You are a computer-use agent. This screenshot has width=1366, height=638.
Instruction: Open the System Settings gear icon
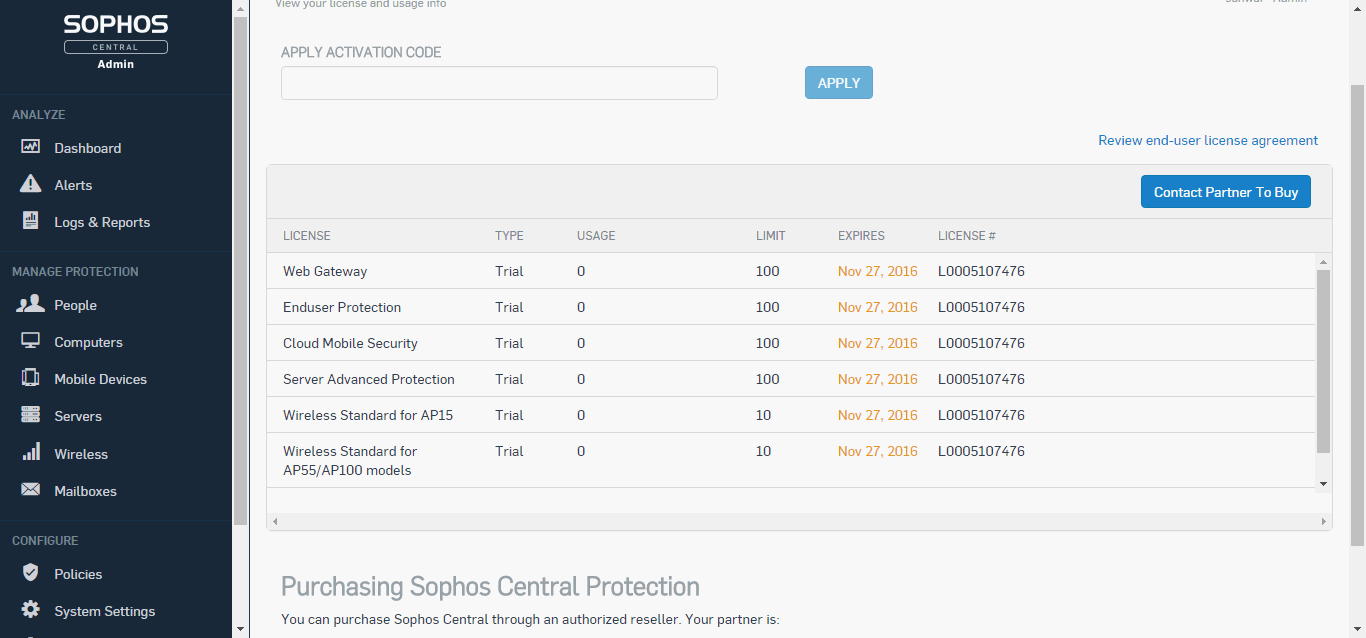30,610
